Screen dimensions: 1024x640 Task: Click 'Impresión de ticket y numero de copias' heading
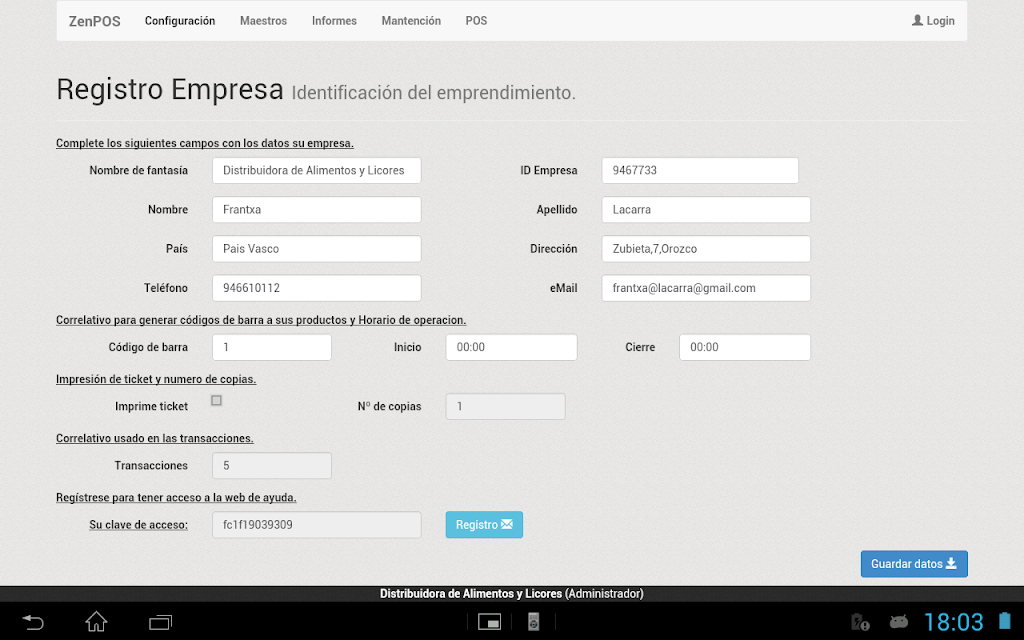pyautogui.click(x=156, y=379)
